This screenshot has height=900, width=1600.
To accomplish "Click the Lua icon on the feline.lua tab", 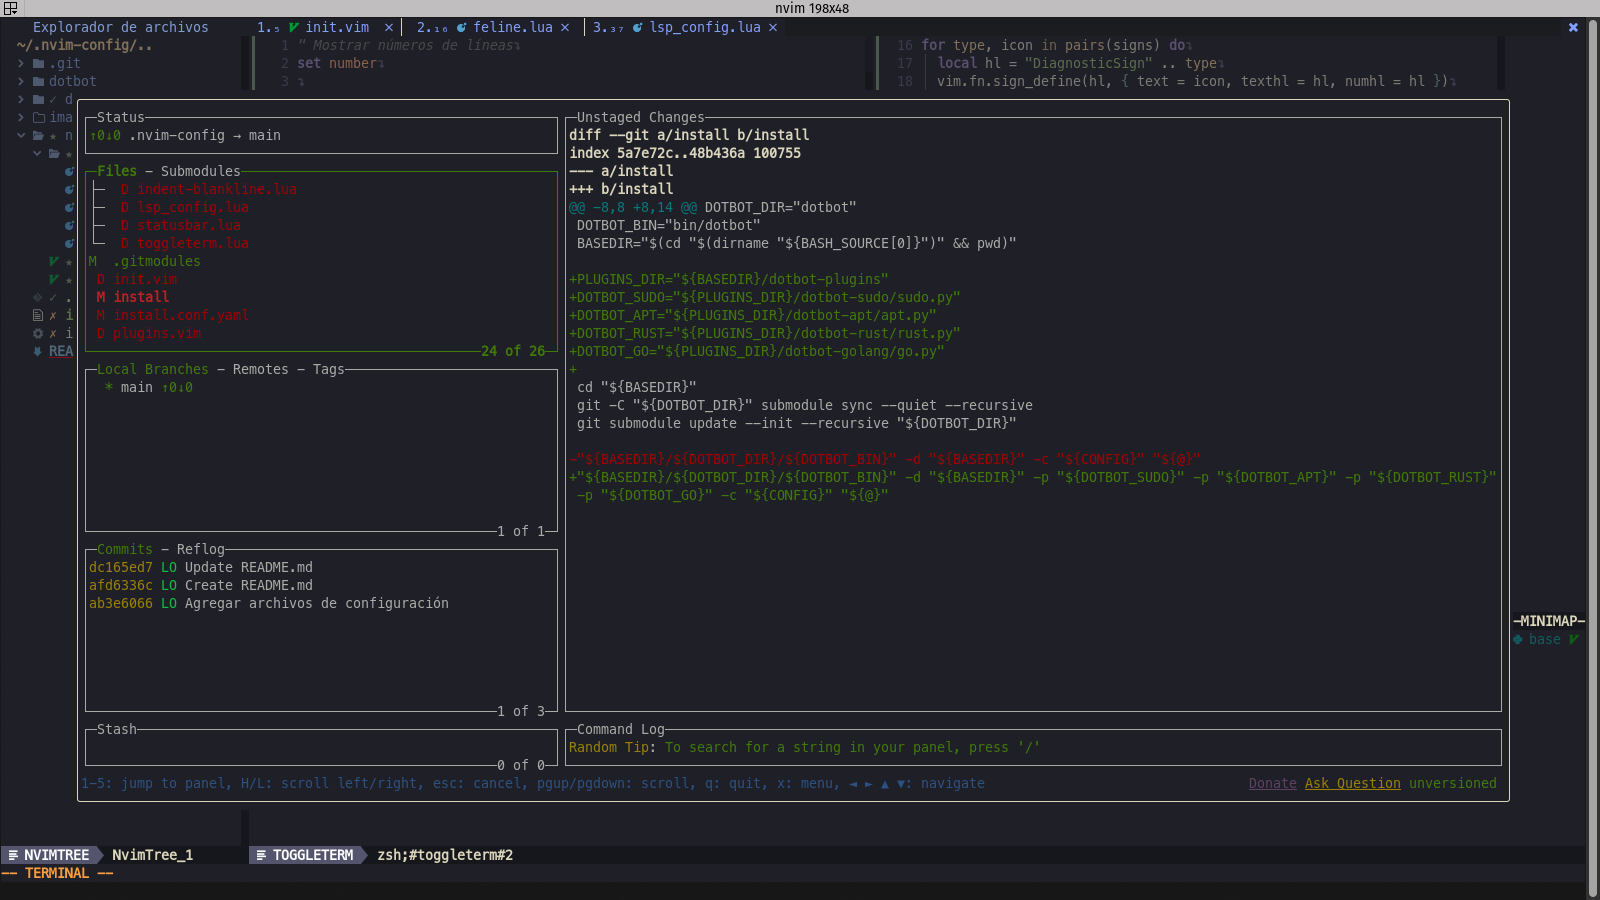I will (462, 27).
